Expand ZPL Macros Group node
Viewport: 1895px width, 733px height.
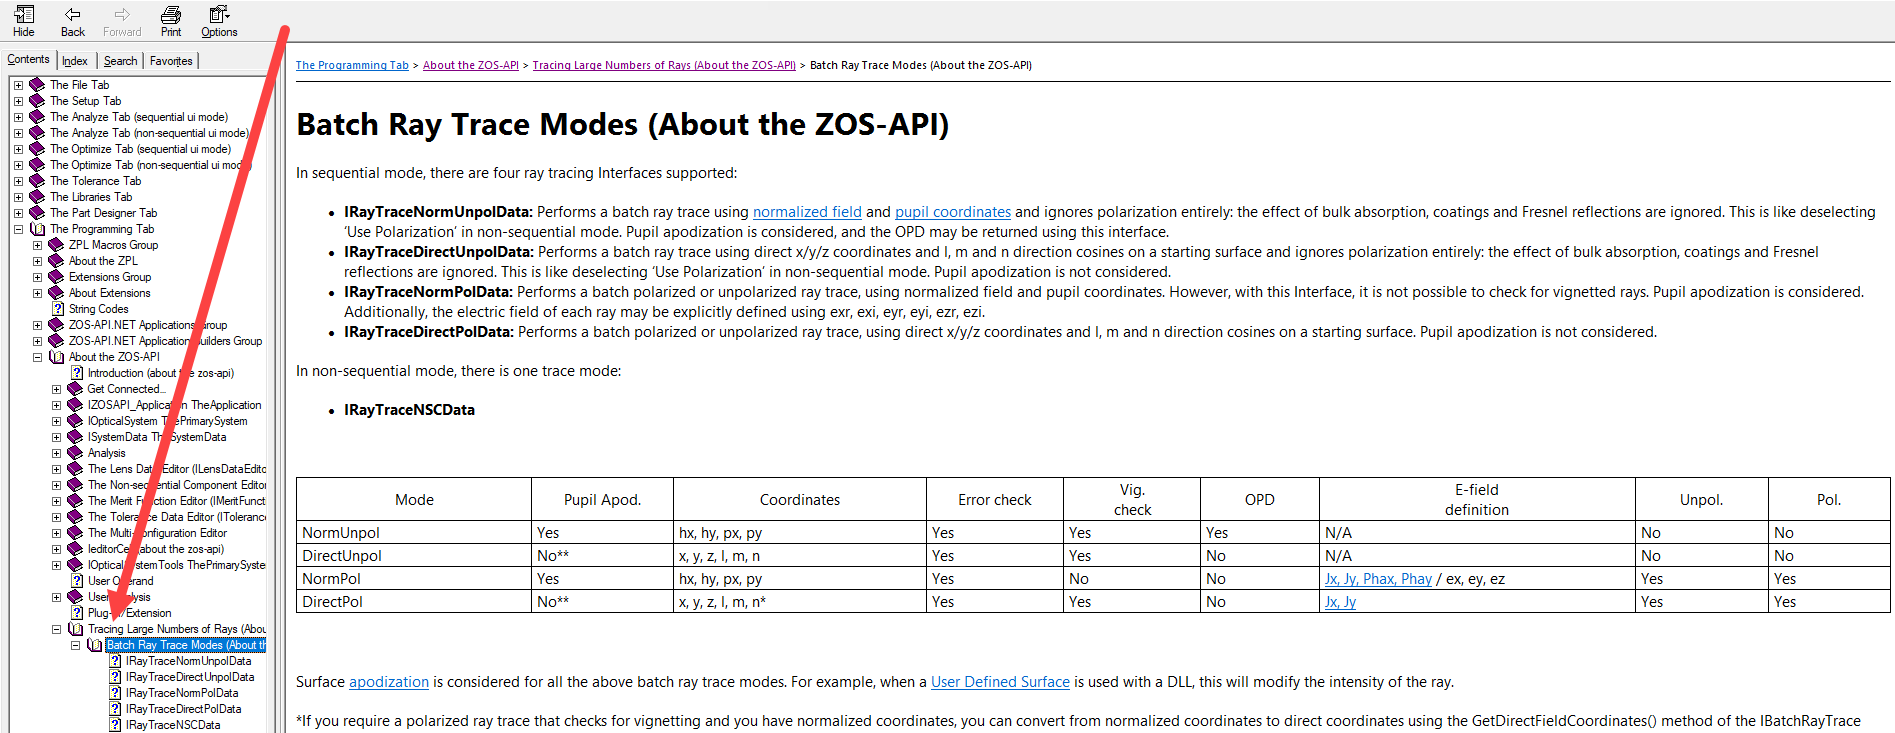37,245
